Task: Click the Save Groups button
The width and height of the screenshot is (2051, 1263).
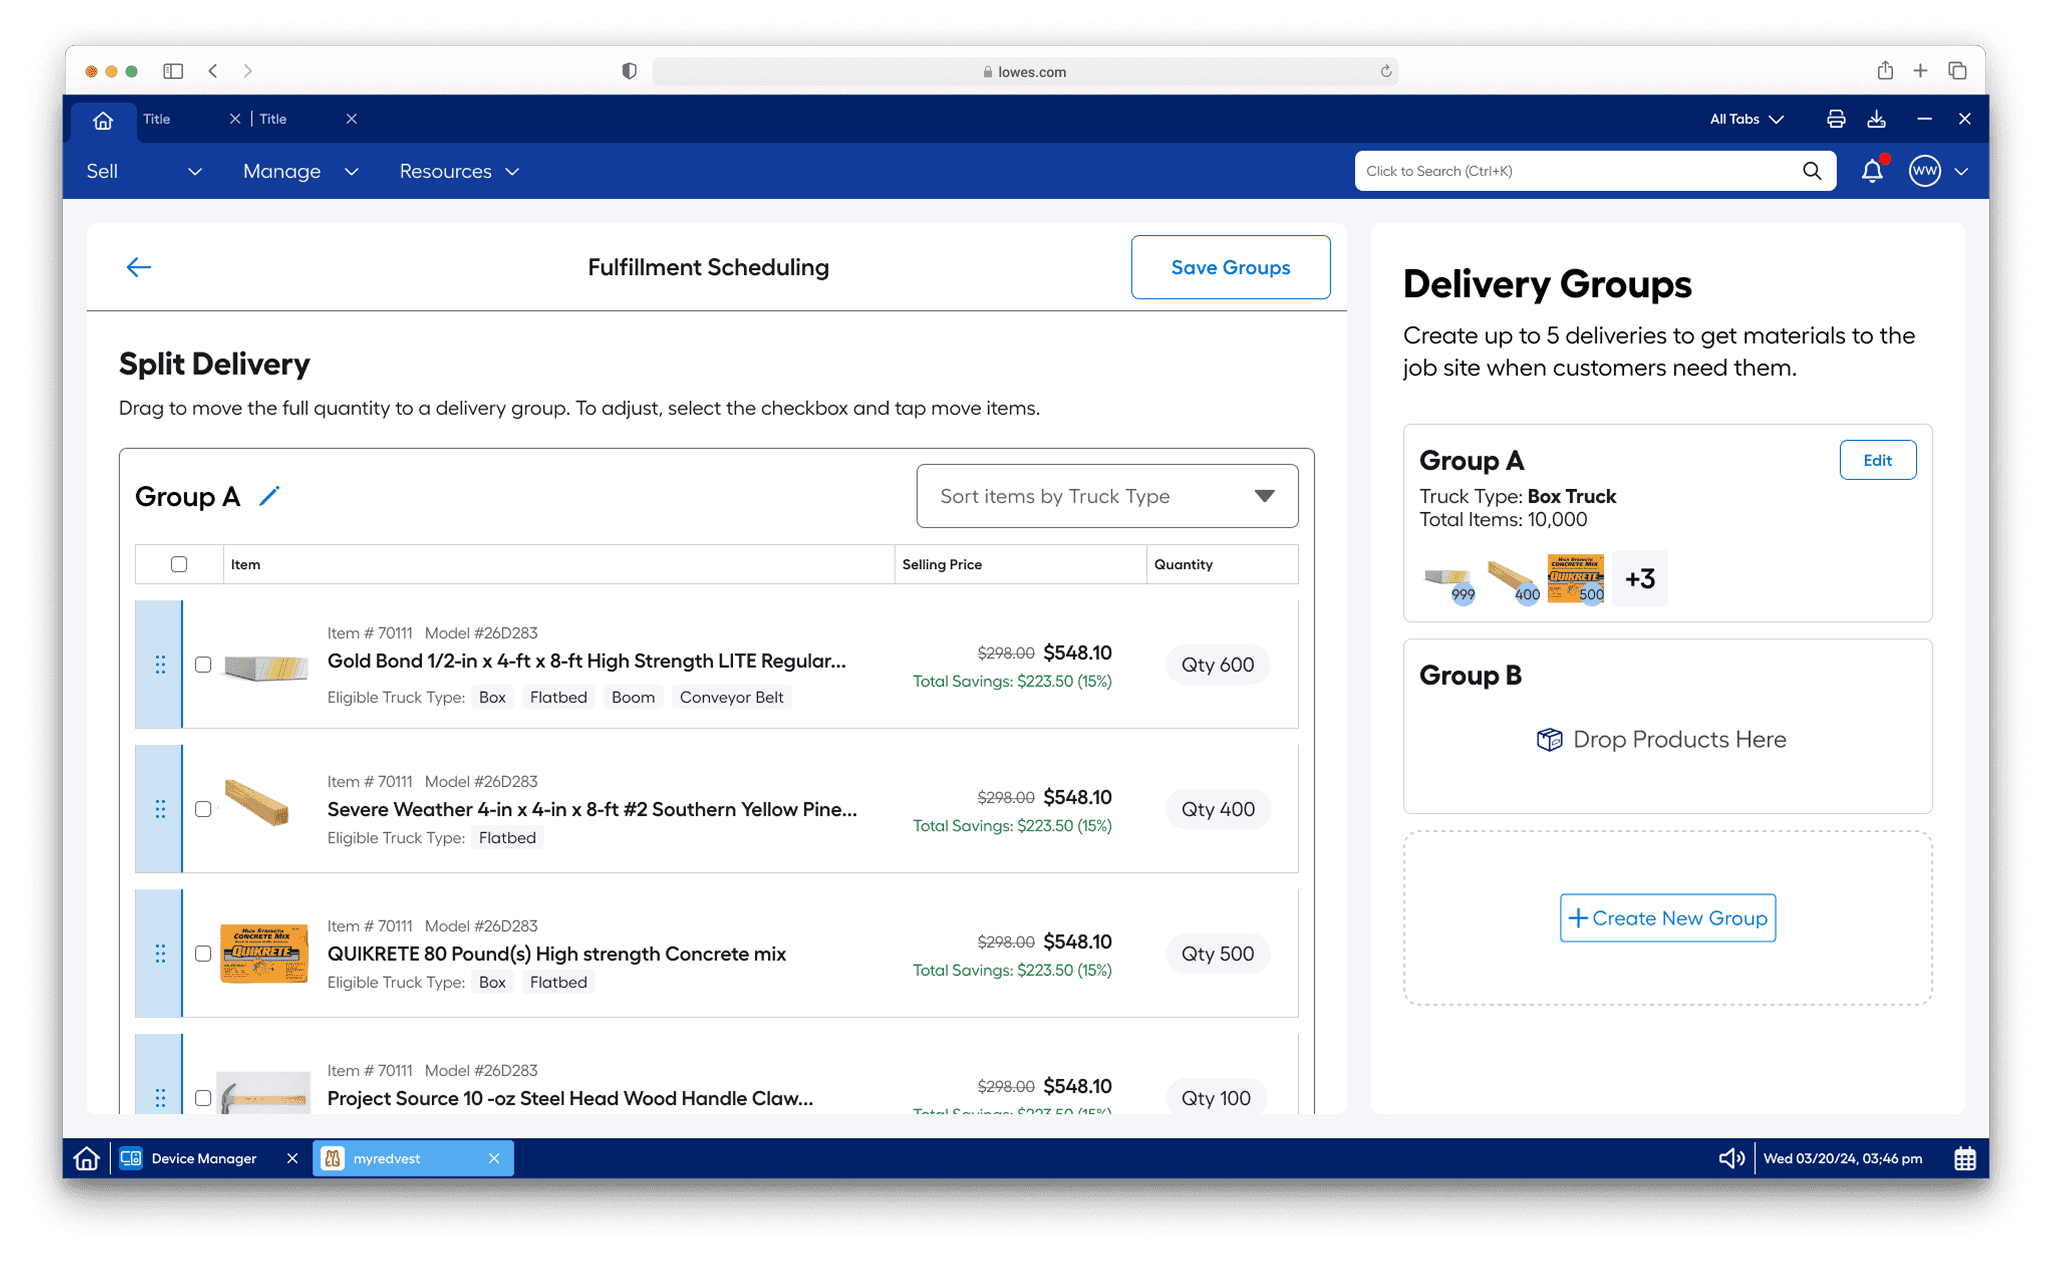Action: 1229,267
